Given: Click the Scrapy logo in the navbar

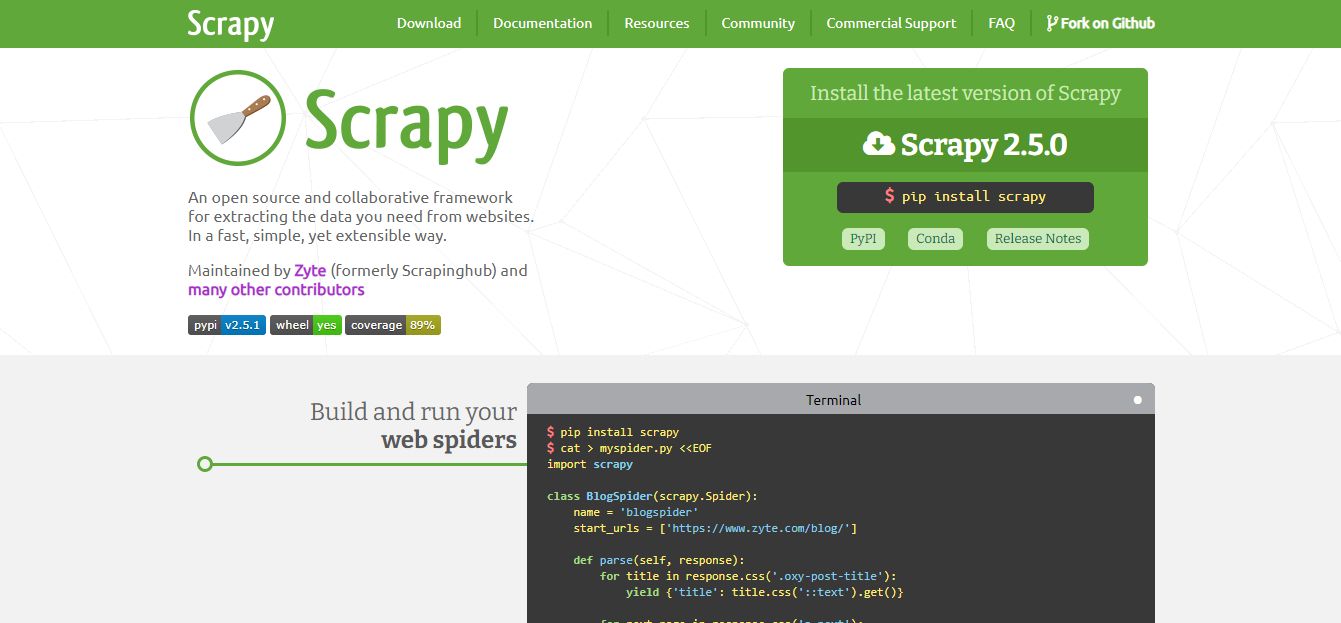Looking at the screenshot, I should click(230, 24).
